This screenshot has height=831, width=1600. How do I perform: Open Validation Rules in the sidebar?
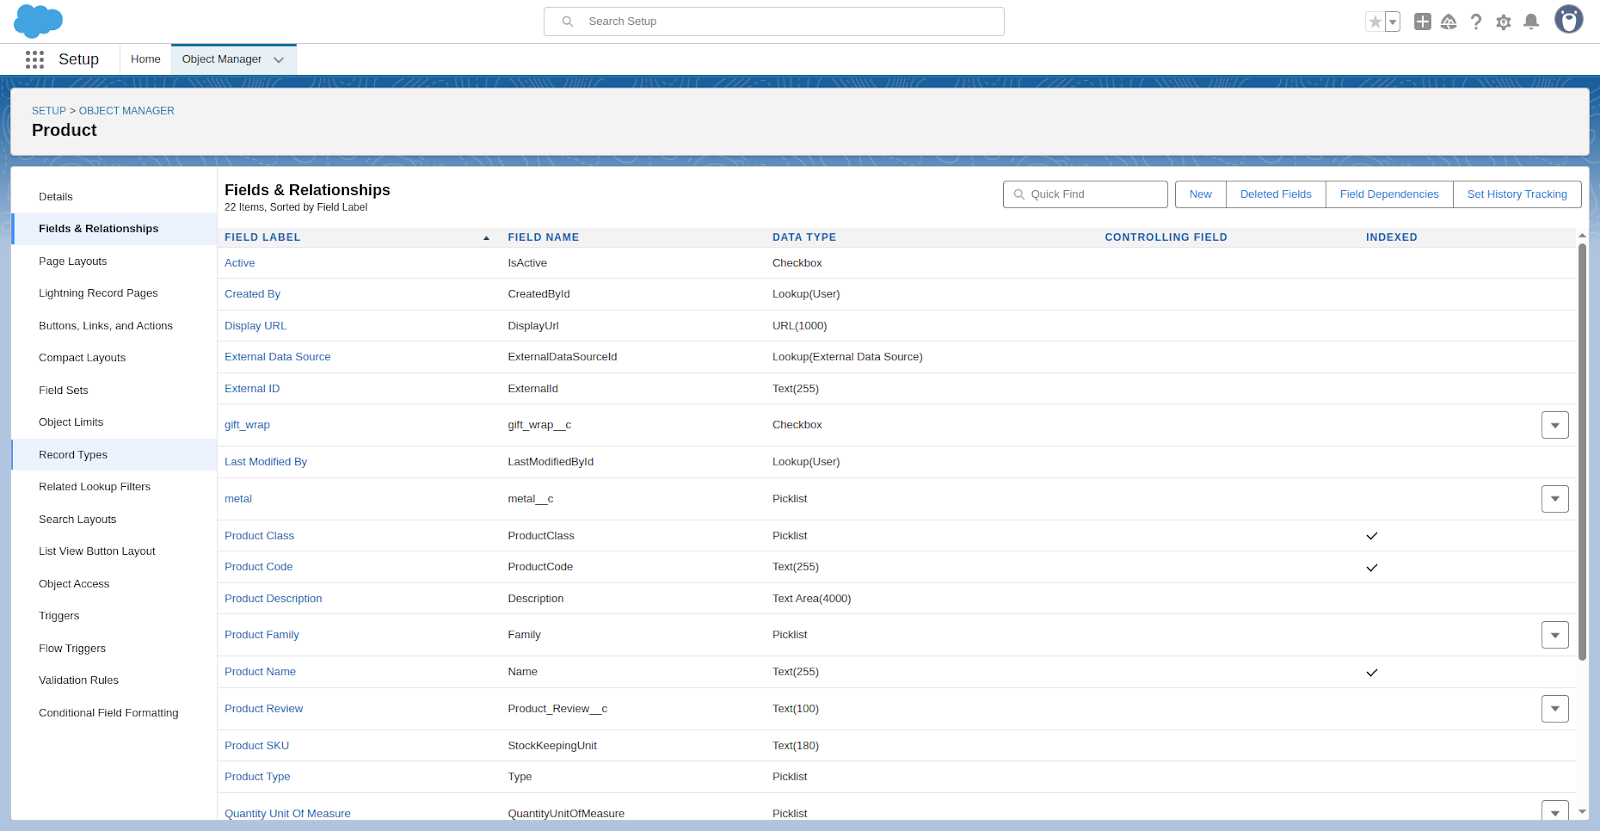pos(79,681)
